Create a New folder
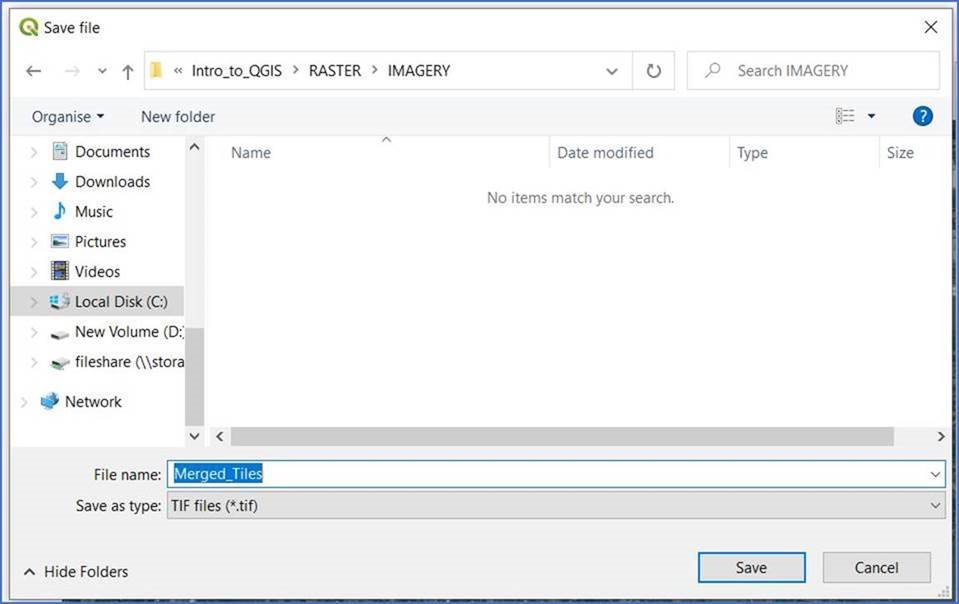This screenshot has height=604, width=959. click(x=178, y=116)
